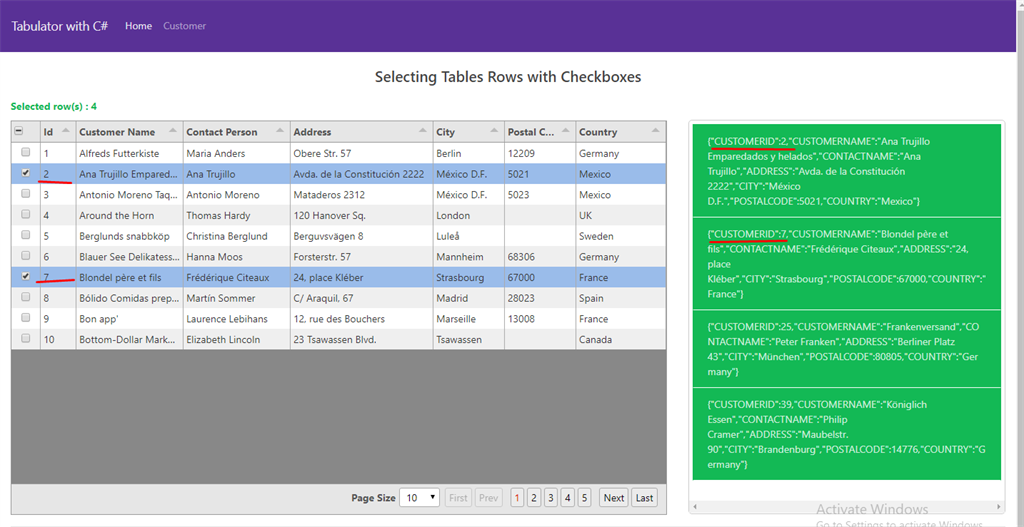Open the Page Size dropdown

(x=420, y=498)
